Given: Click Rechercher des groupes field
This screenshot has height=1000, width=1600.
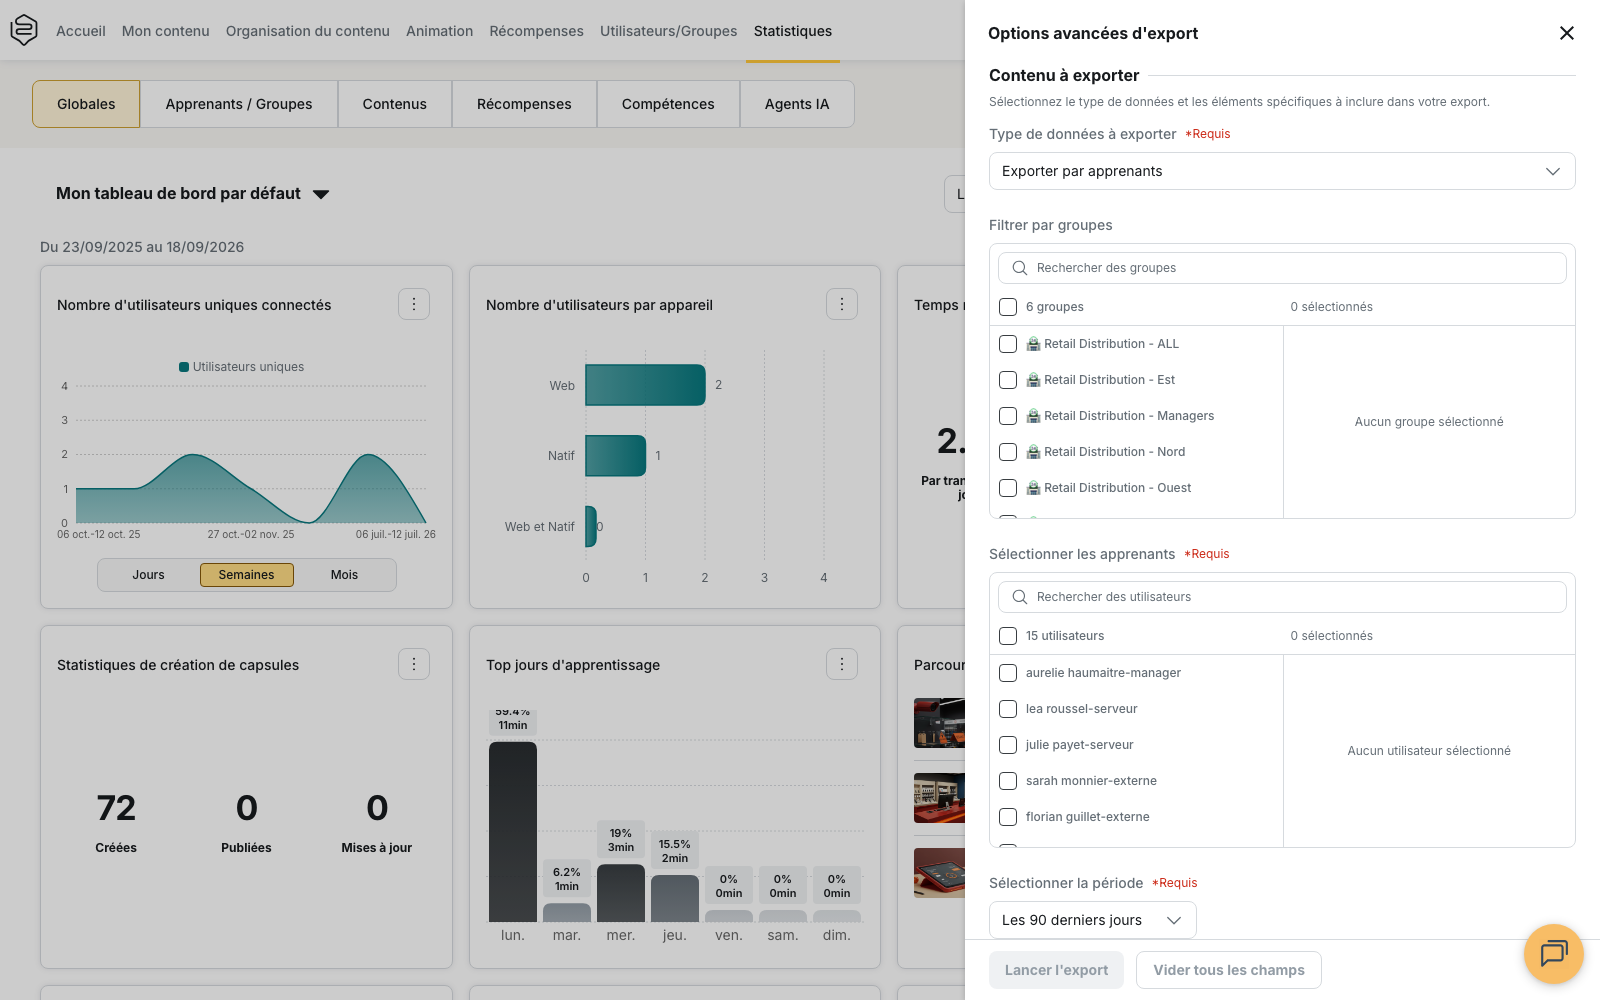Looking at the screenshot, I should [1282, 268].
